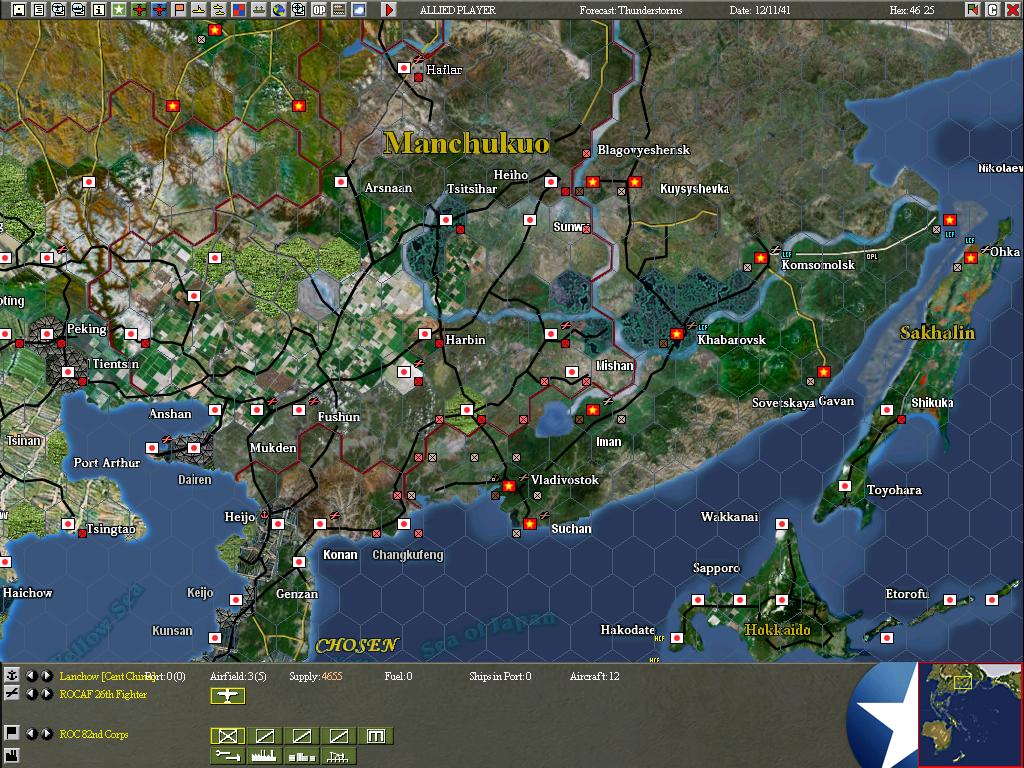The image size is (1024, 768).
Task: Click the minimap world overview
Action: (970, 714)
